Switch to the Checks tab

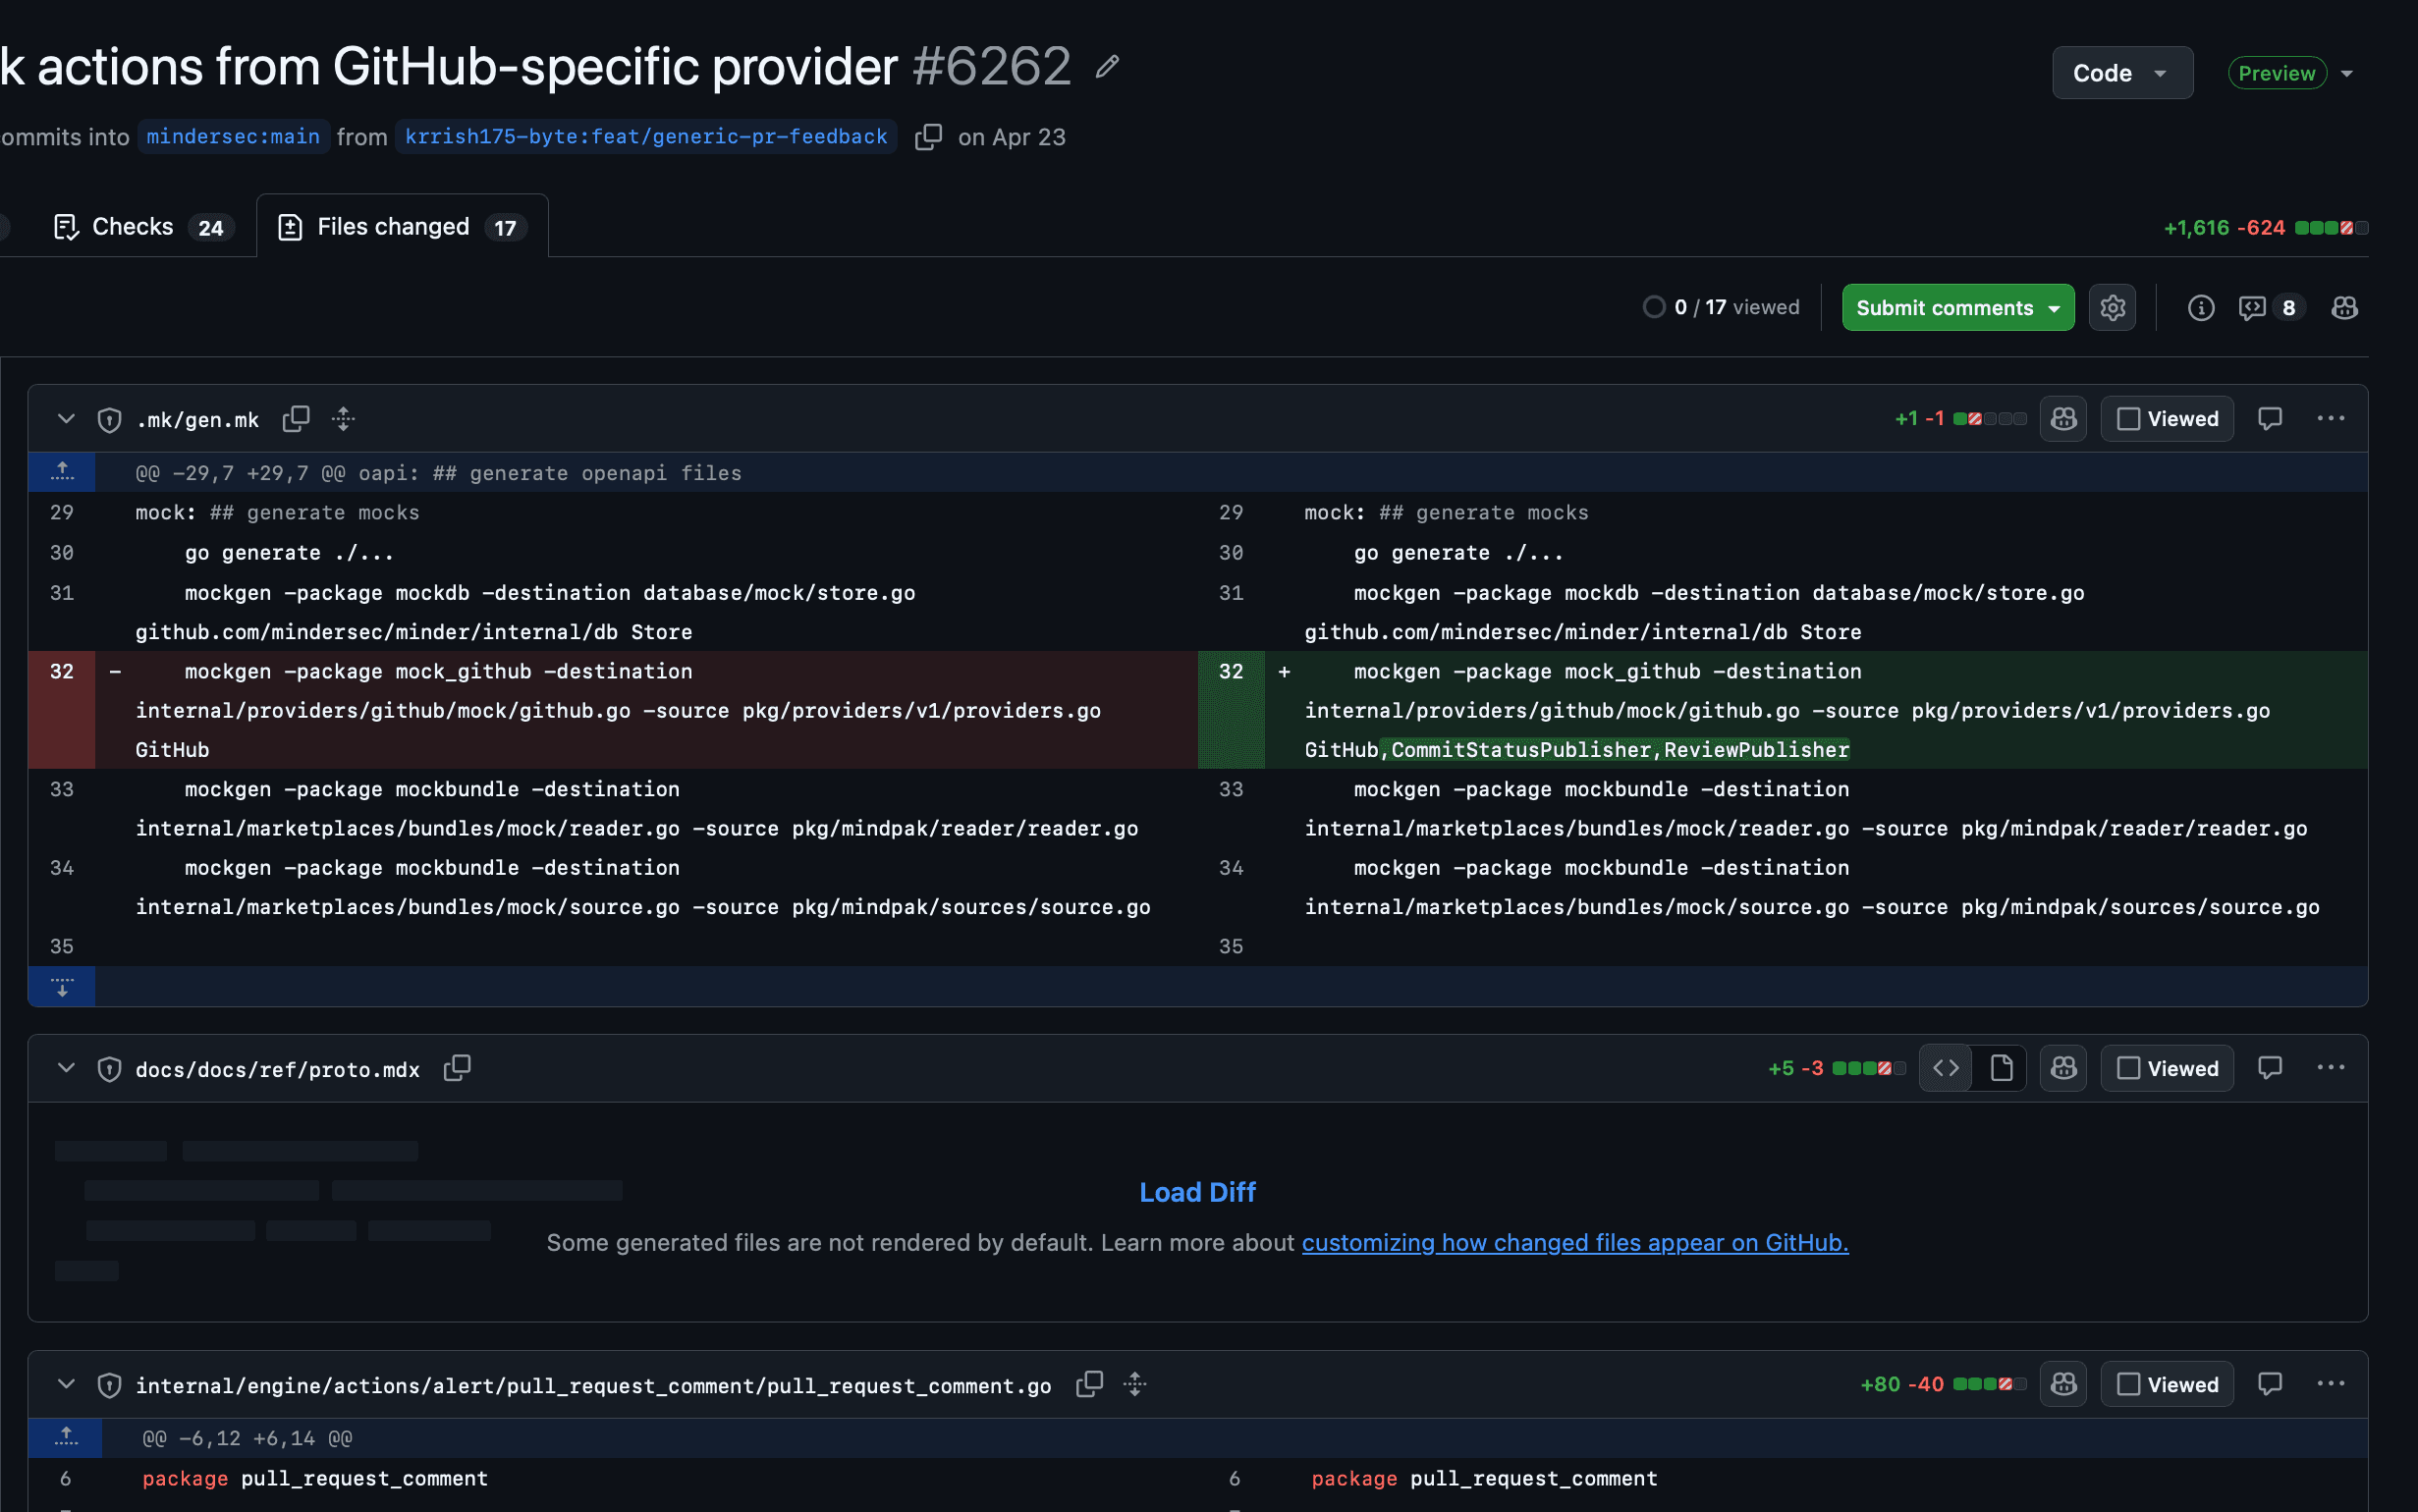(x=143, y=227)
